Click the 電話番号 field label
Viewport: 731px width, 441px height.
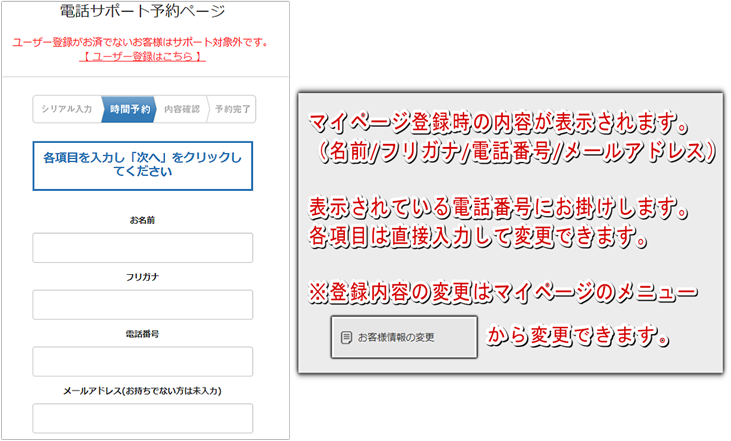142,334
